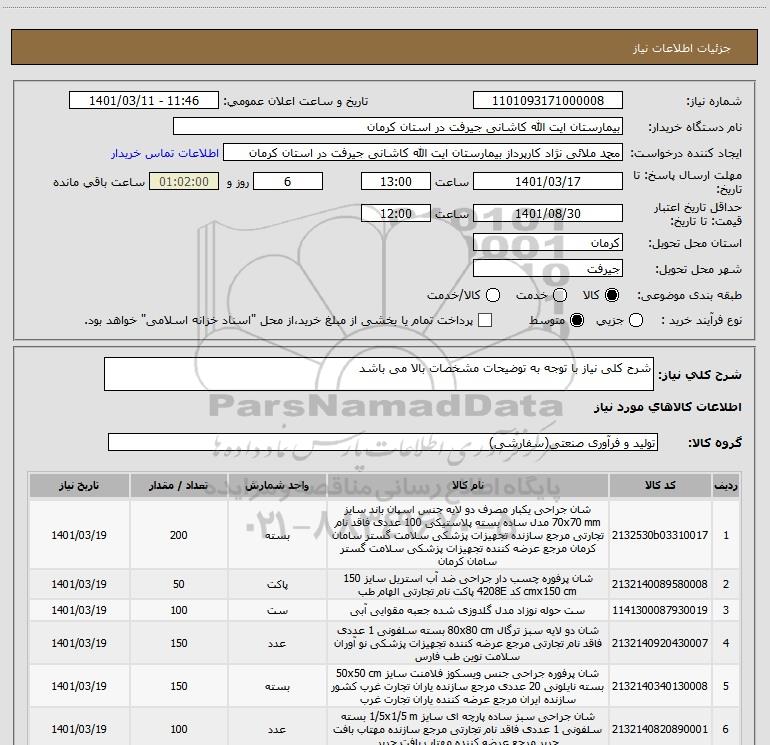Click the request creator name field

click(x=423, y=153)
